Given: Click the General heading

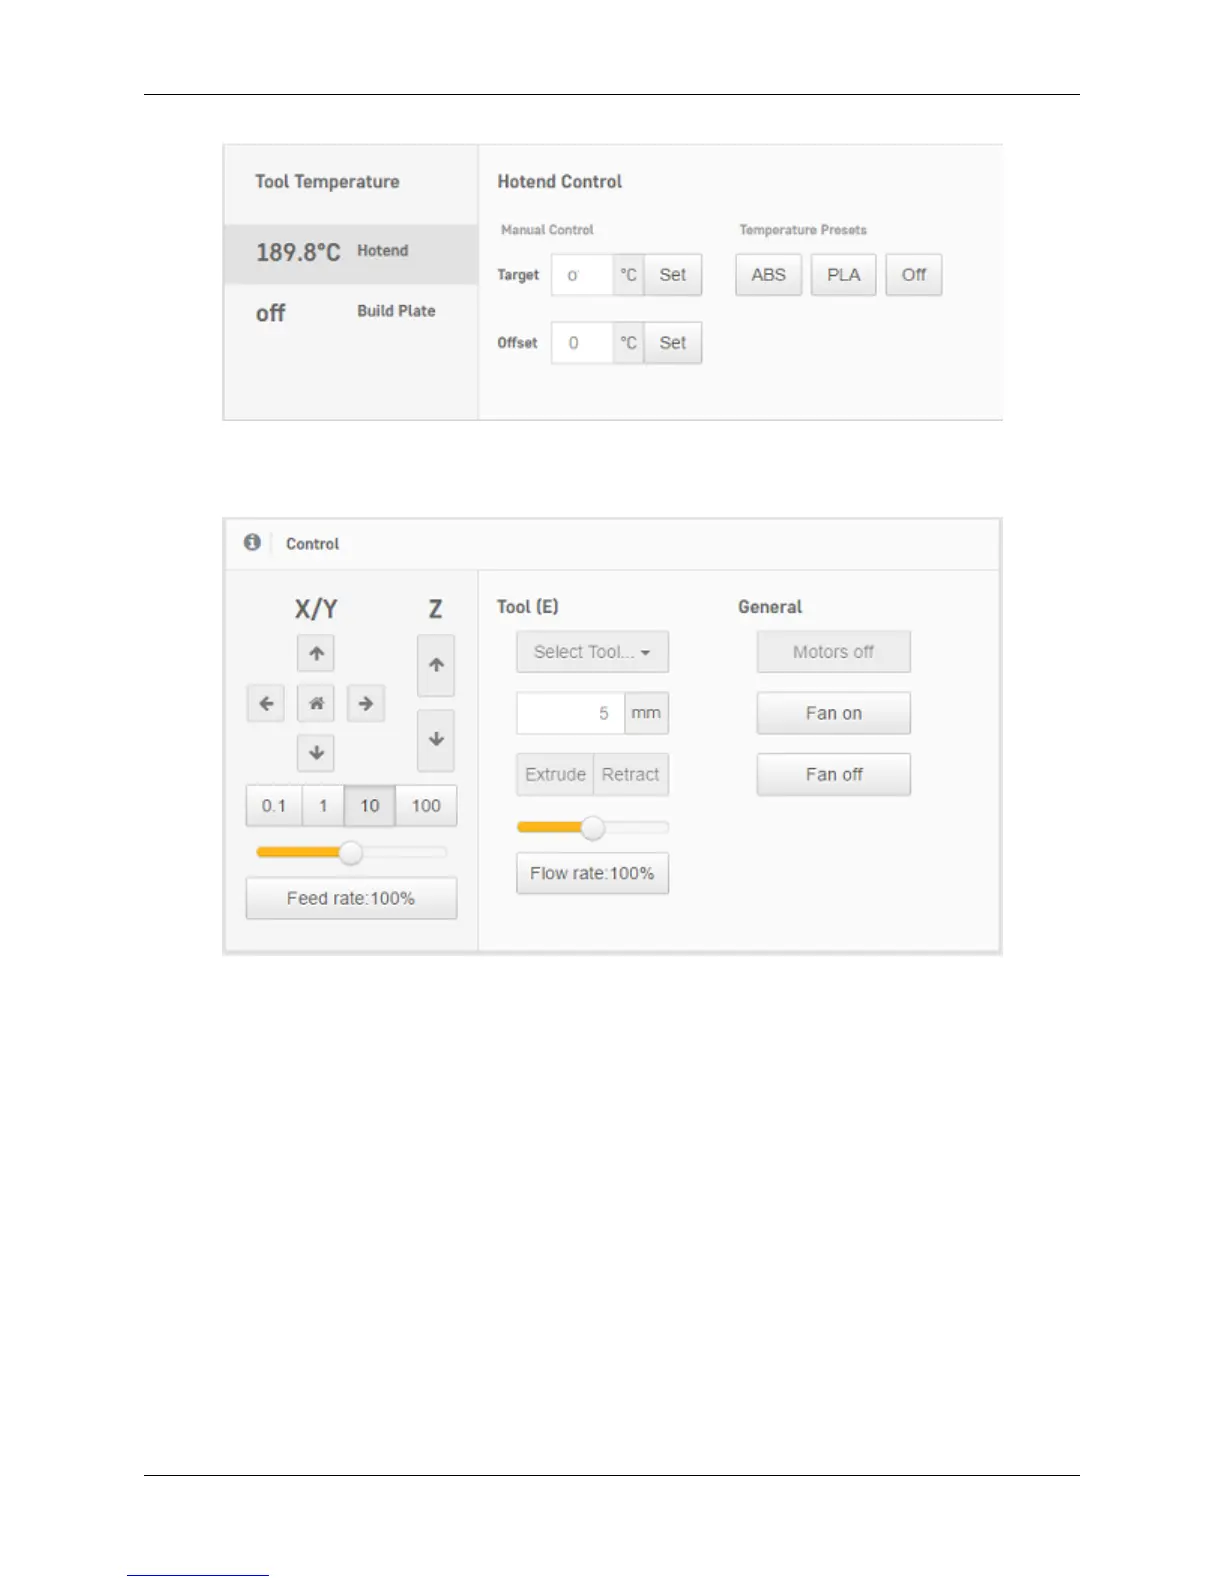Looking at the screenshot, I should click(770, 607).
